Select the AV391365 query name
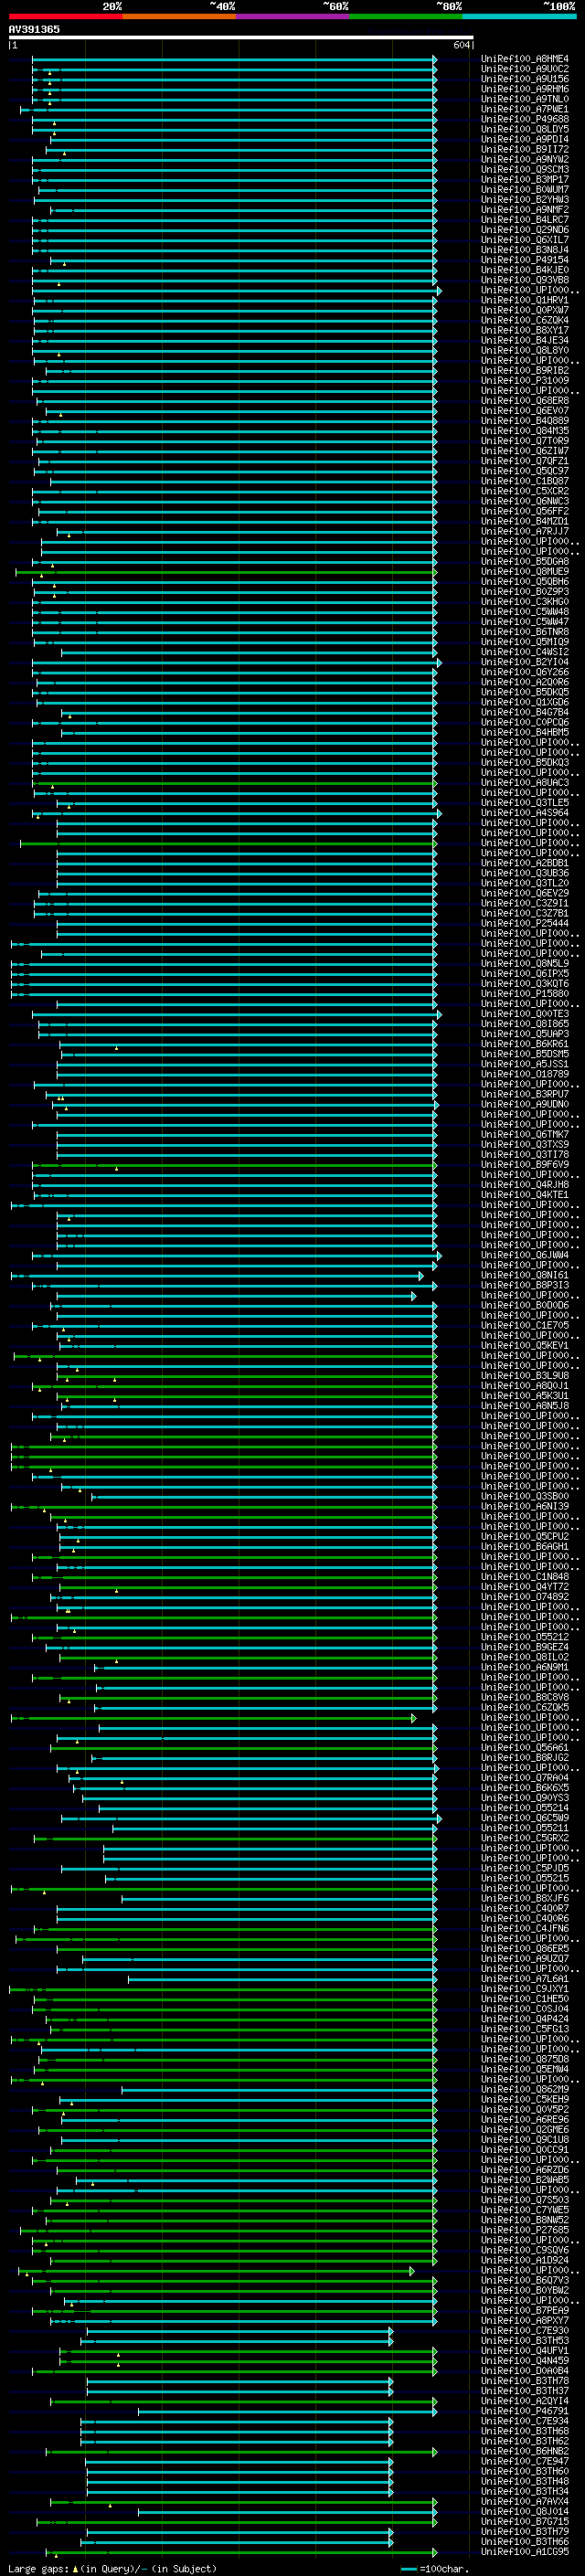Screen dimensions: 585x2576 click(x=34, y=29)
